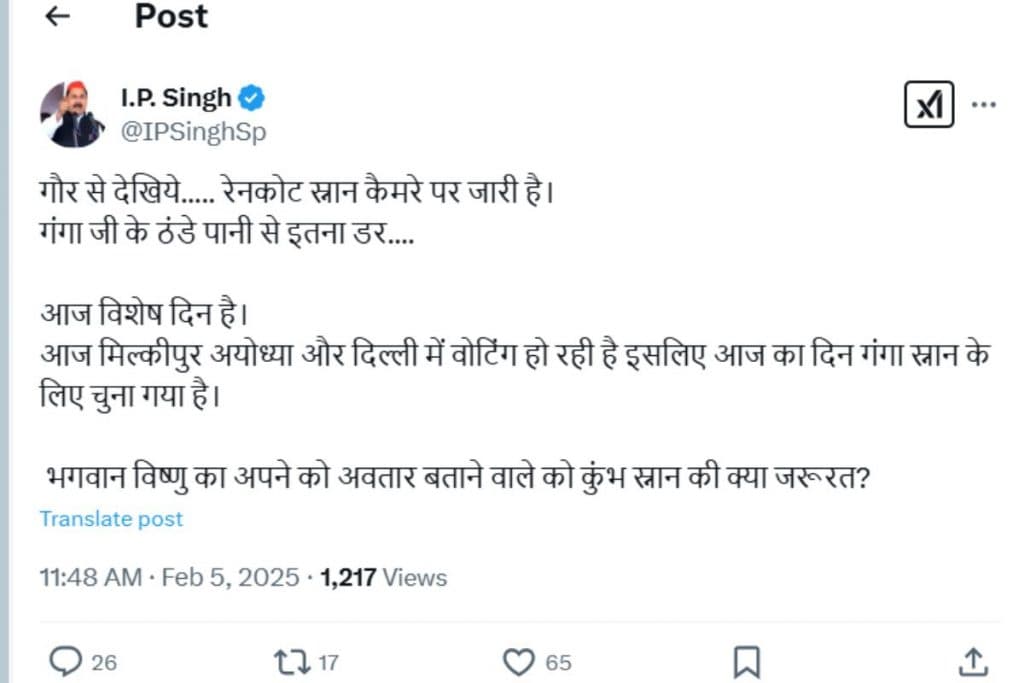
Task: Open the three-dot more options menu
Action: point(984,104)
